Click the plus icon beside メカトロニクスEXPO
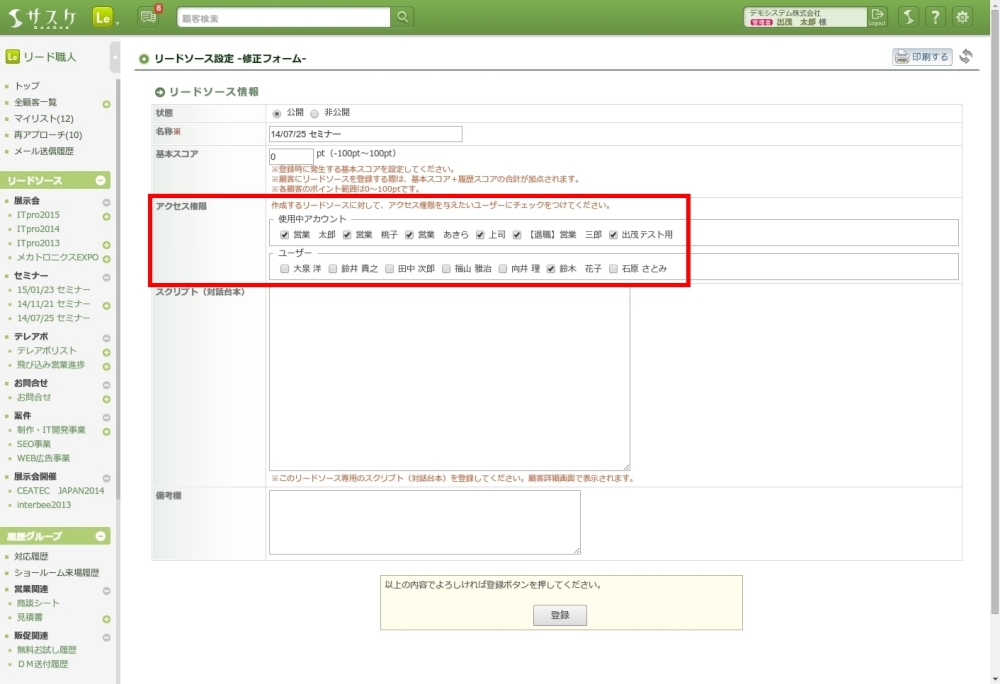This screenshot has width=1000, height=684. point(106,258)
